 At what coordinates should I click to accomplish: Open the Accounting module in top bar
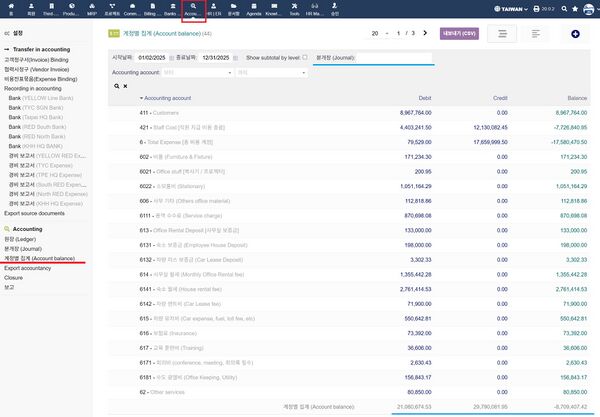pyautogui.click(x=191, y=11)
